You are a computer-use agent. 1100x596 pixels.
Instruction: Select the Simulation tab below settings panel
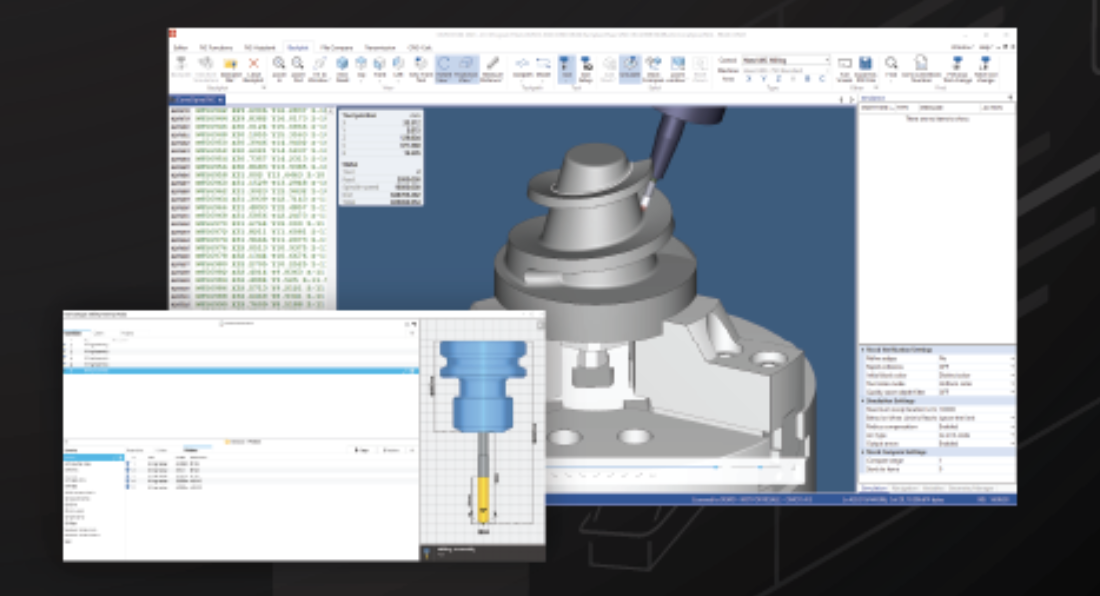[x=874, y=488]
